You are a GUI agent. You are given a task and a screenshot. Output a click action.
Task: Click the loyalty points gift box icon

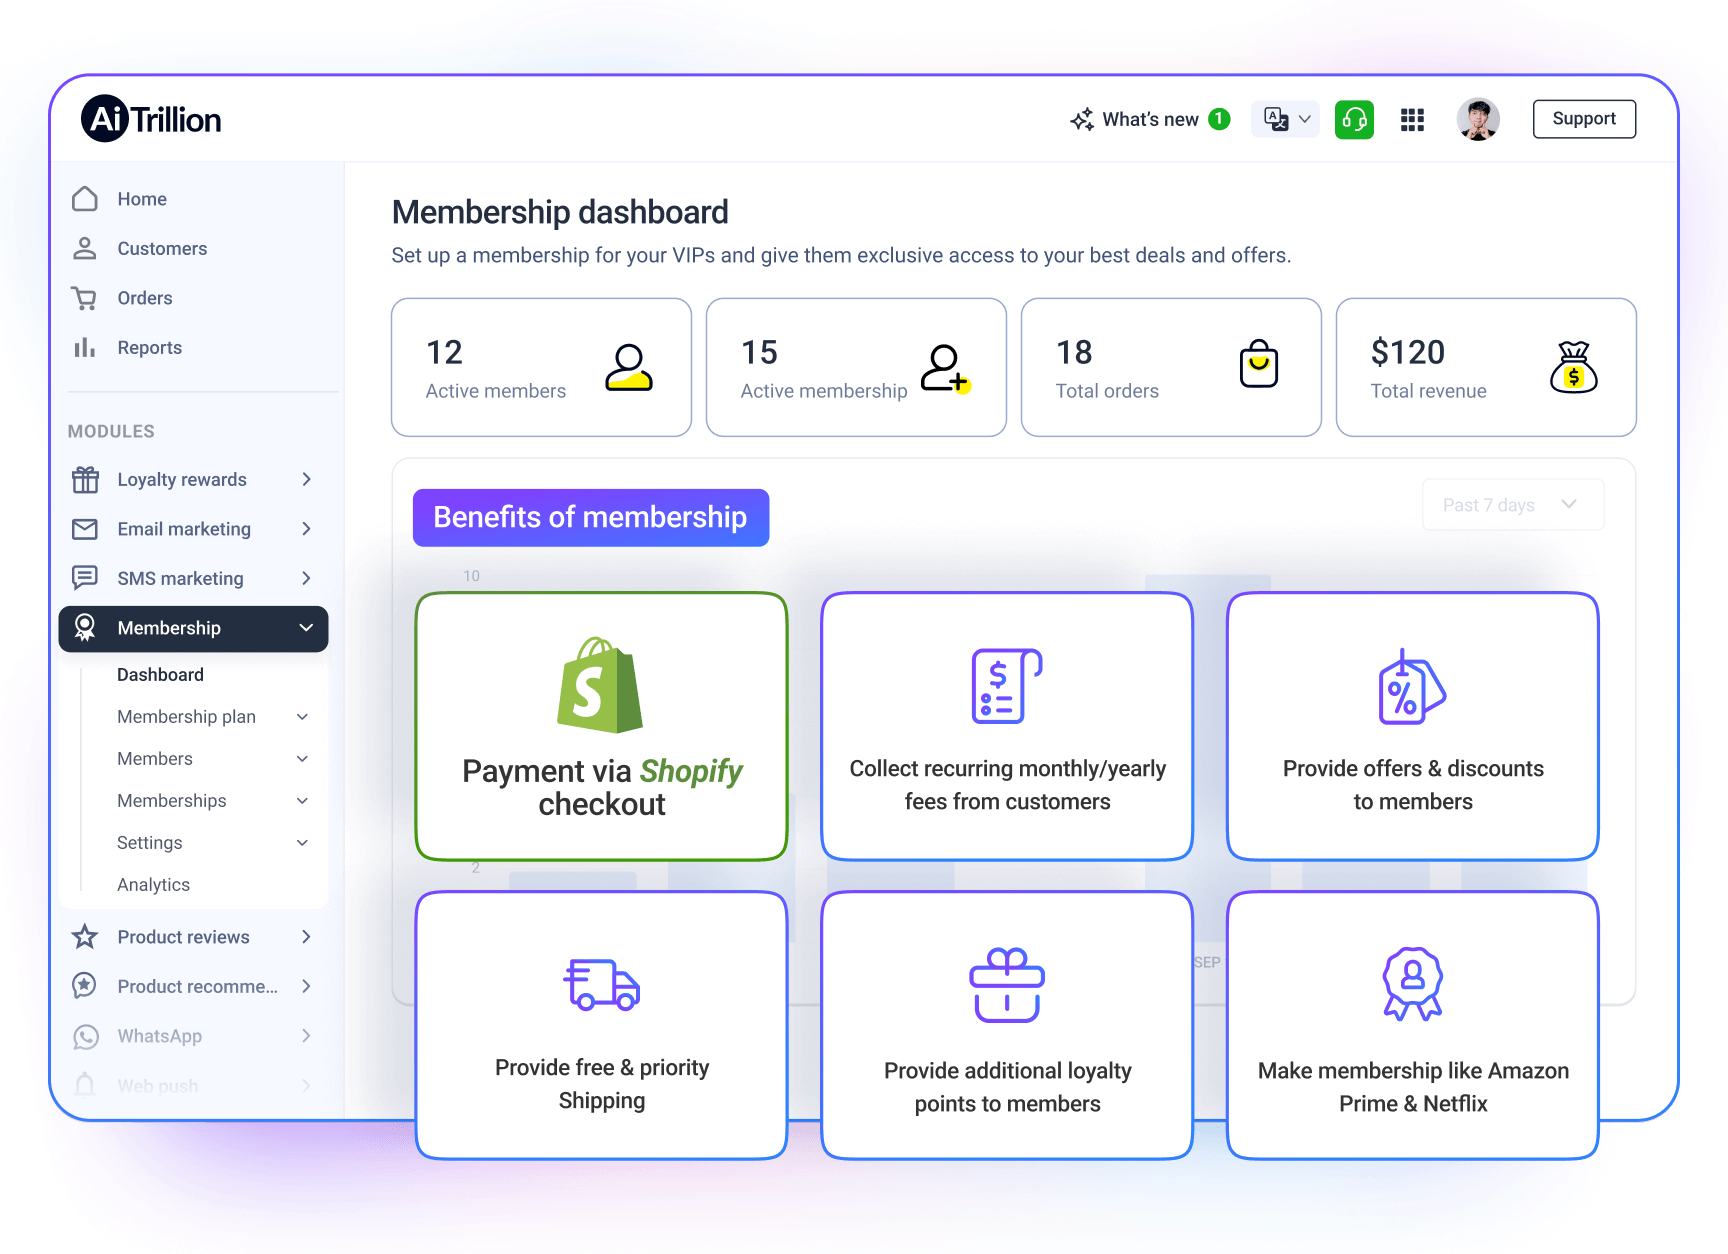coord(1007,985)
